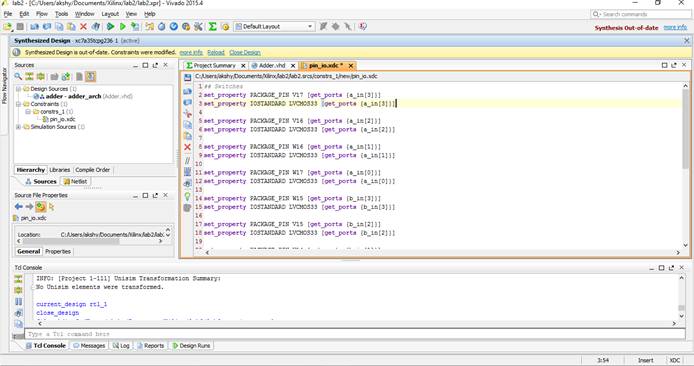Click Add Sources icon in Sources panel
The height and width of the screenshot is (366, 694).
pos(66,77)
